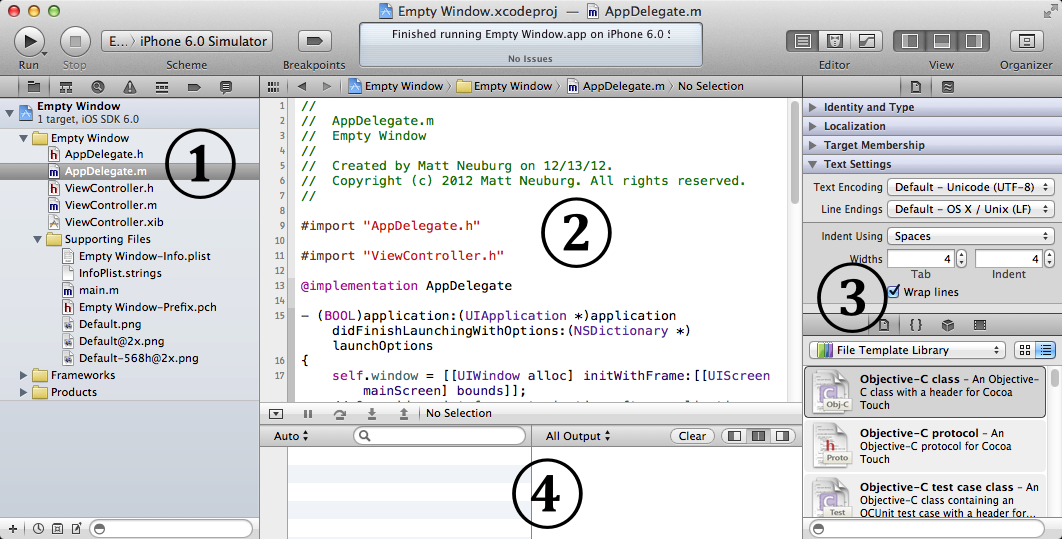Click the Indent width stepper

[x=1049, y=259]
